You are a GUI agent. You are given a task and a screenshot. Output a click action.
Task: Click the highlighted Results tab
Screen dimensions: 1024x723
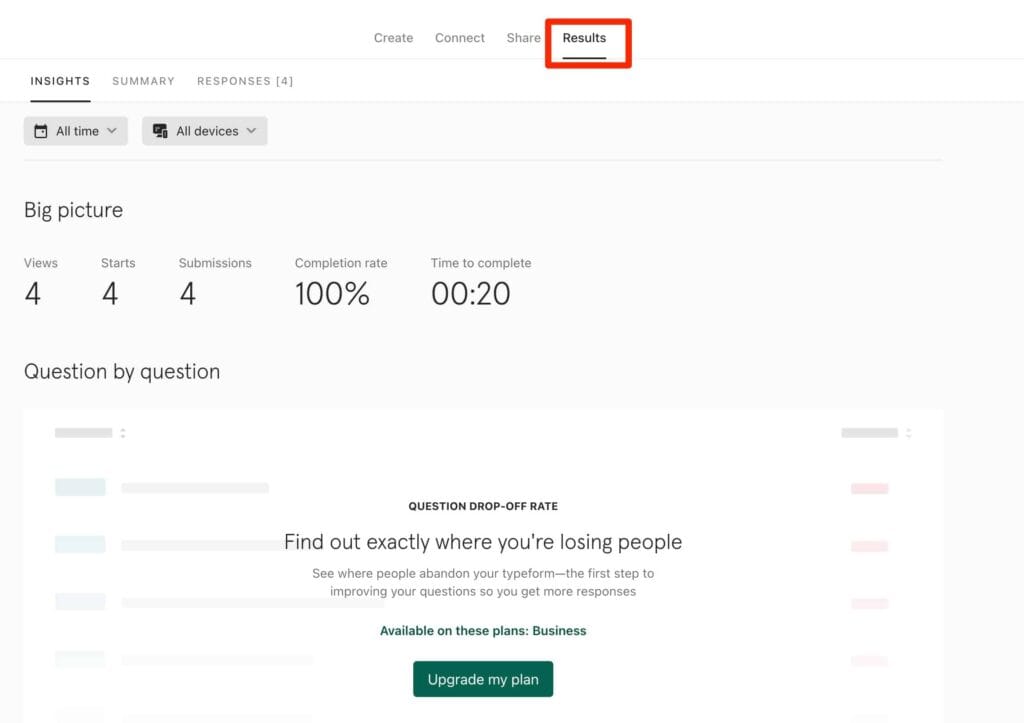coord(585,37)
